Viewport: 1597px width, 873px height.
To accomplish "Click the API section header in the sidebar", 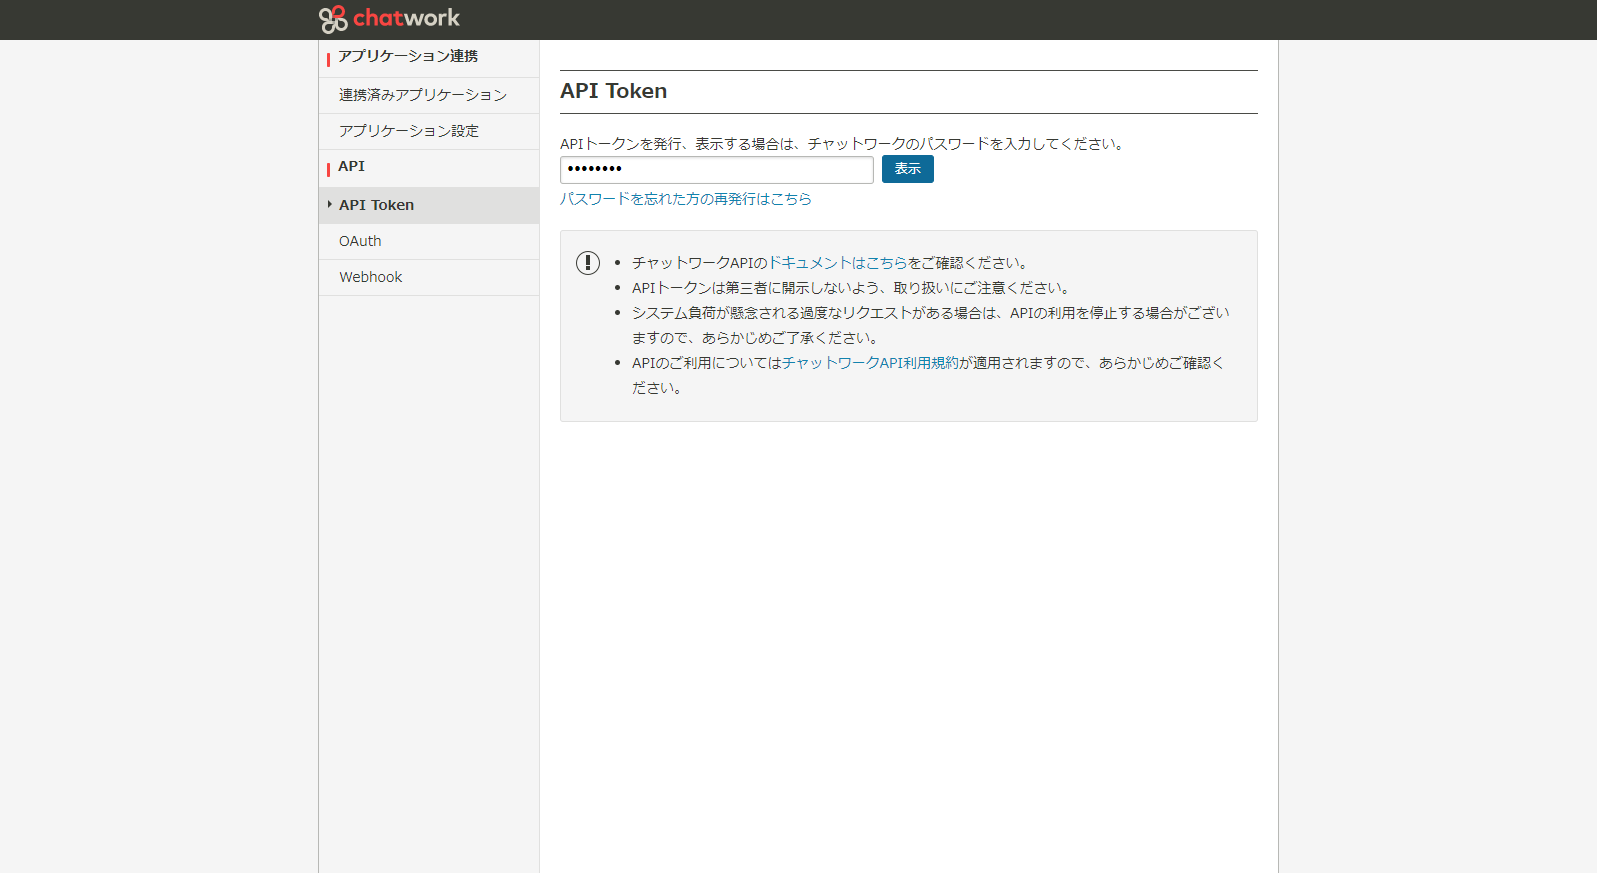I will (x=351, y=166).
